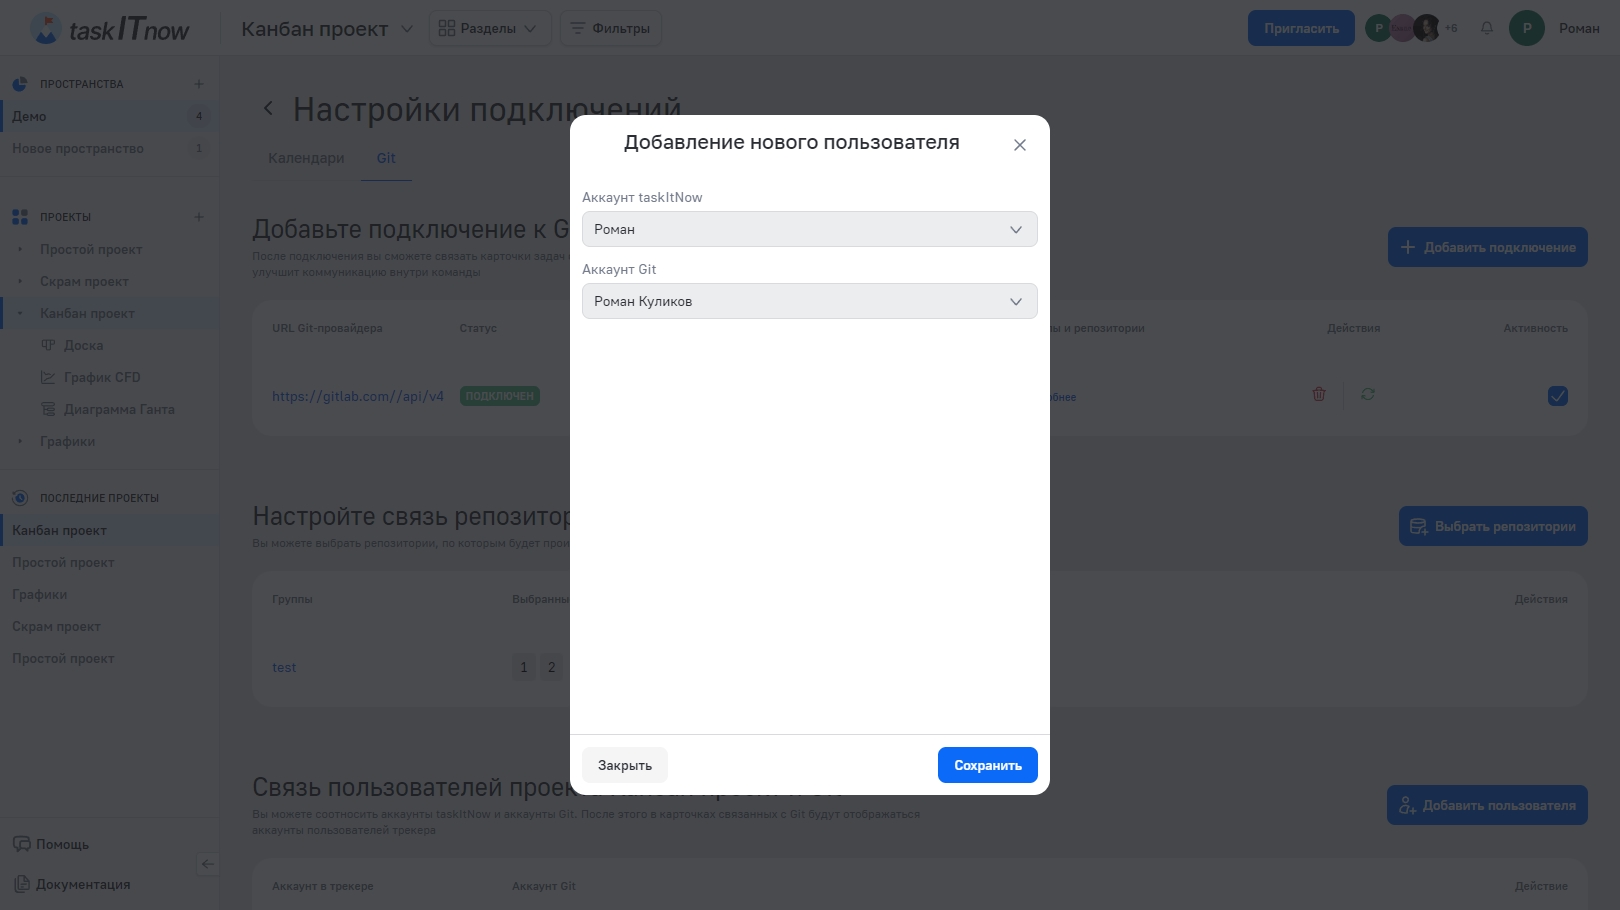Open Диаграмма Ганта in sidebar
Screen dimensions: 1620x910
coord(119,409)
